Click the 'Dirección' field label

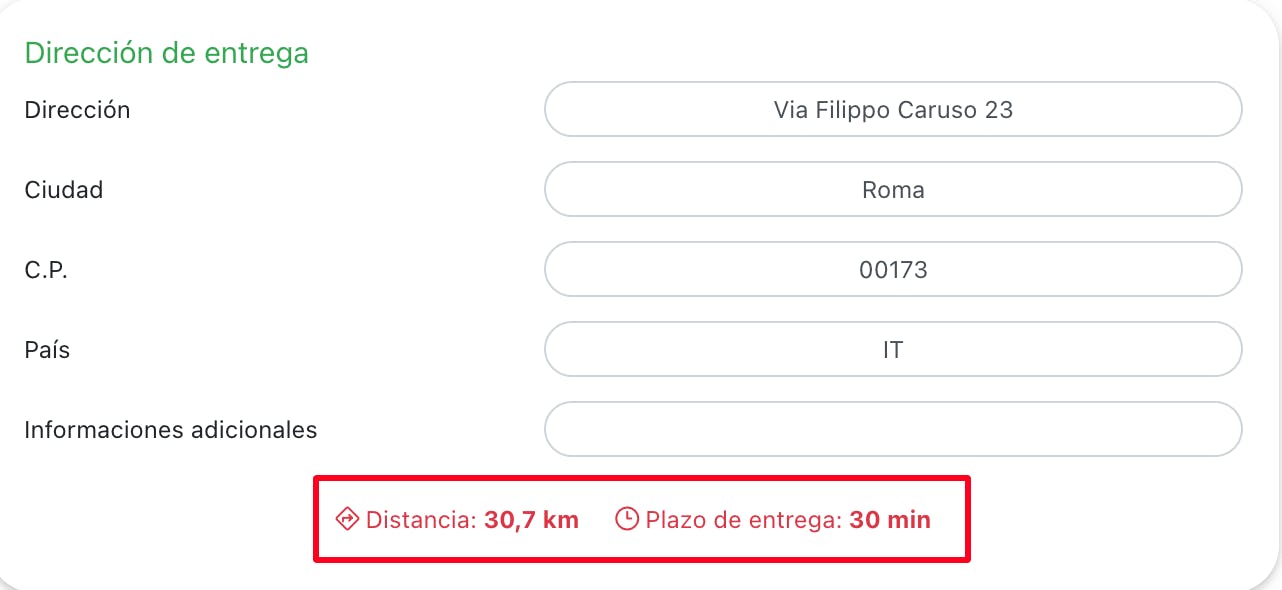pyautogui.click(x=77, y=110)
